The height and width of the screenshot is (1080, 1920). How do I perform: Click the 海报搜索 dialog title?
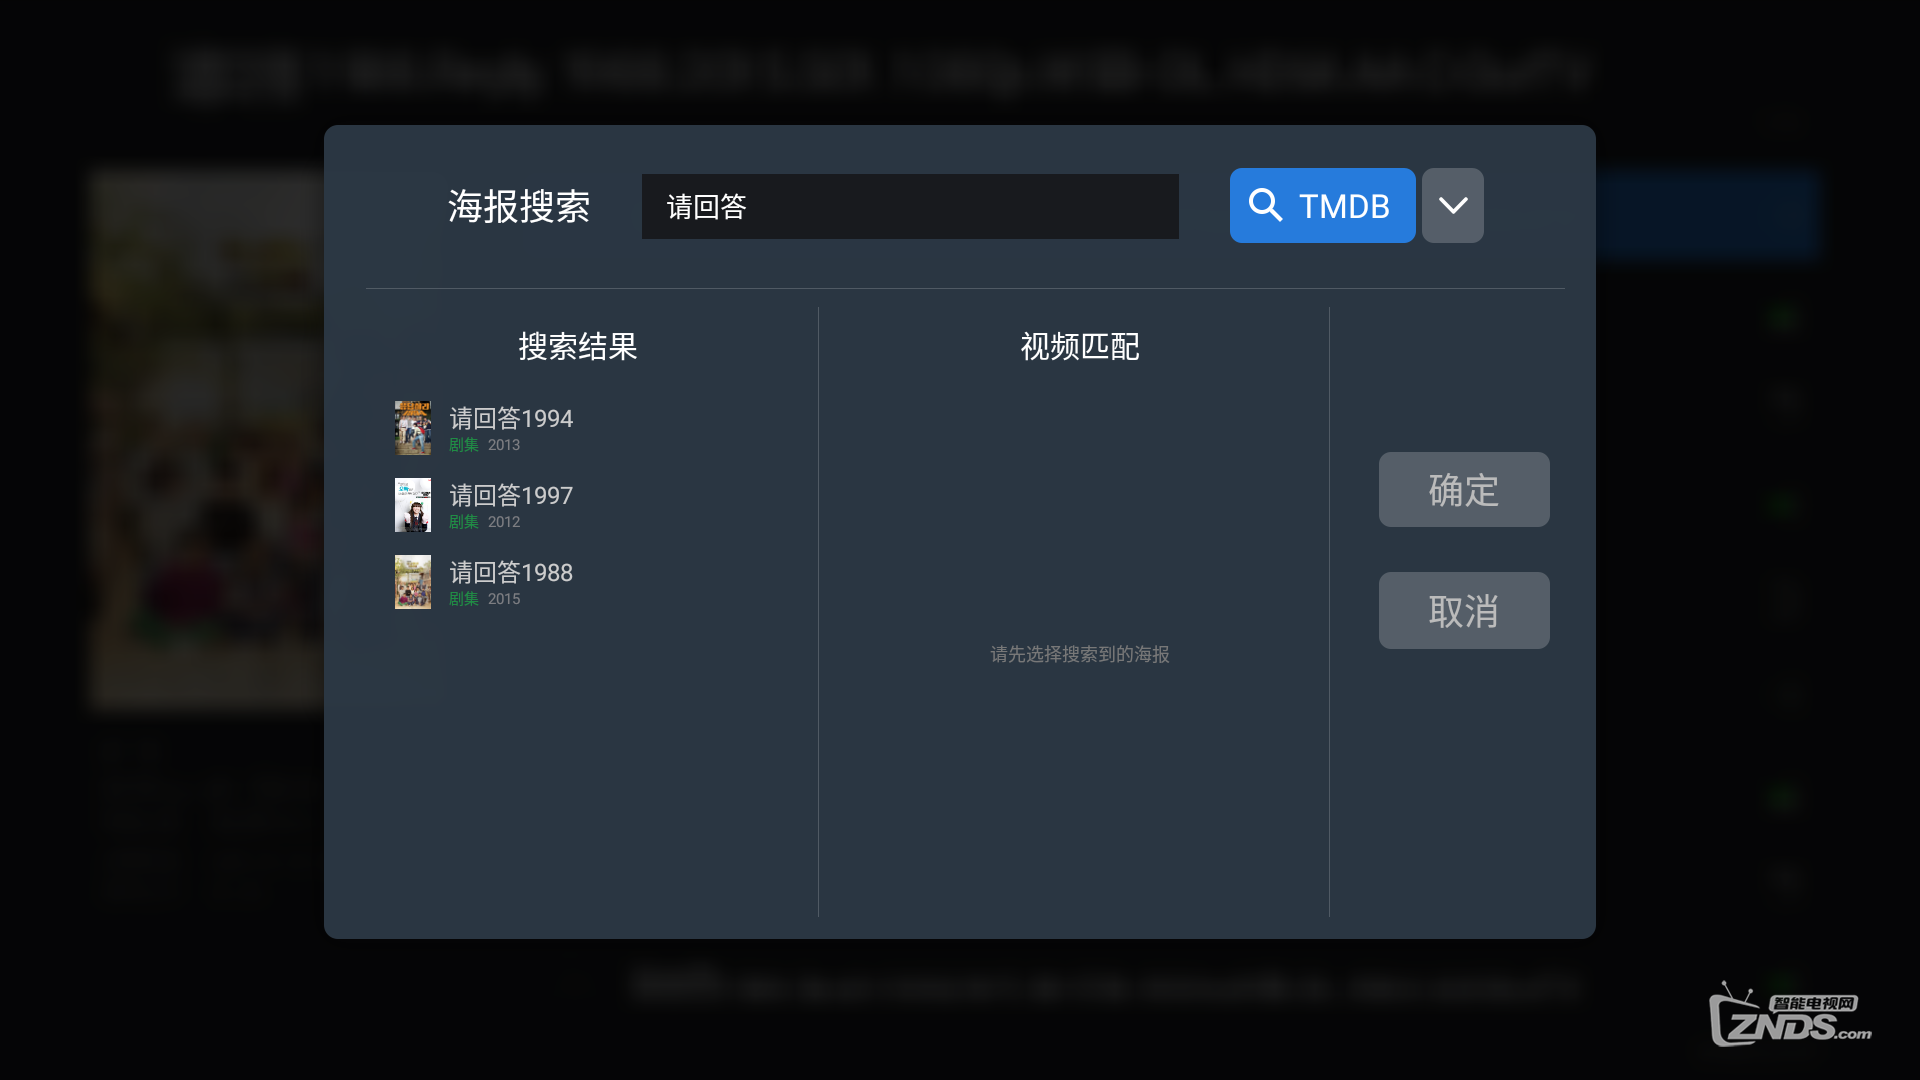point(518,206)
